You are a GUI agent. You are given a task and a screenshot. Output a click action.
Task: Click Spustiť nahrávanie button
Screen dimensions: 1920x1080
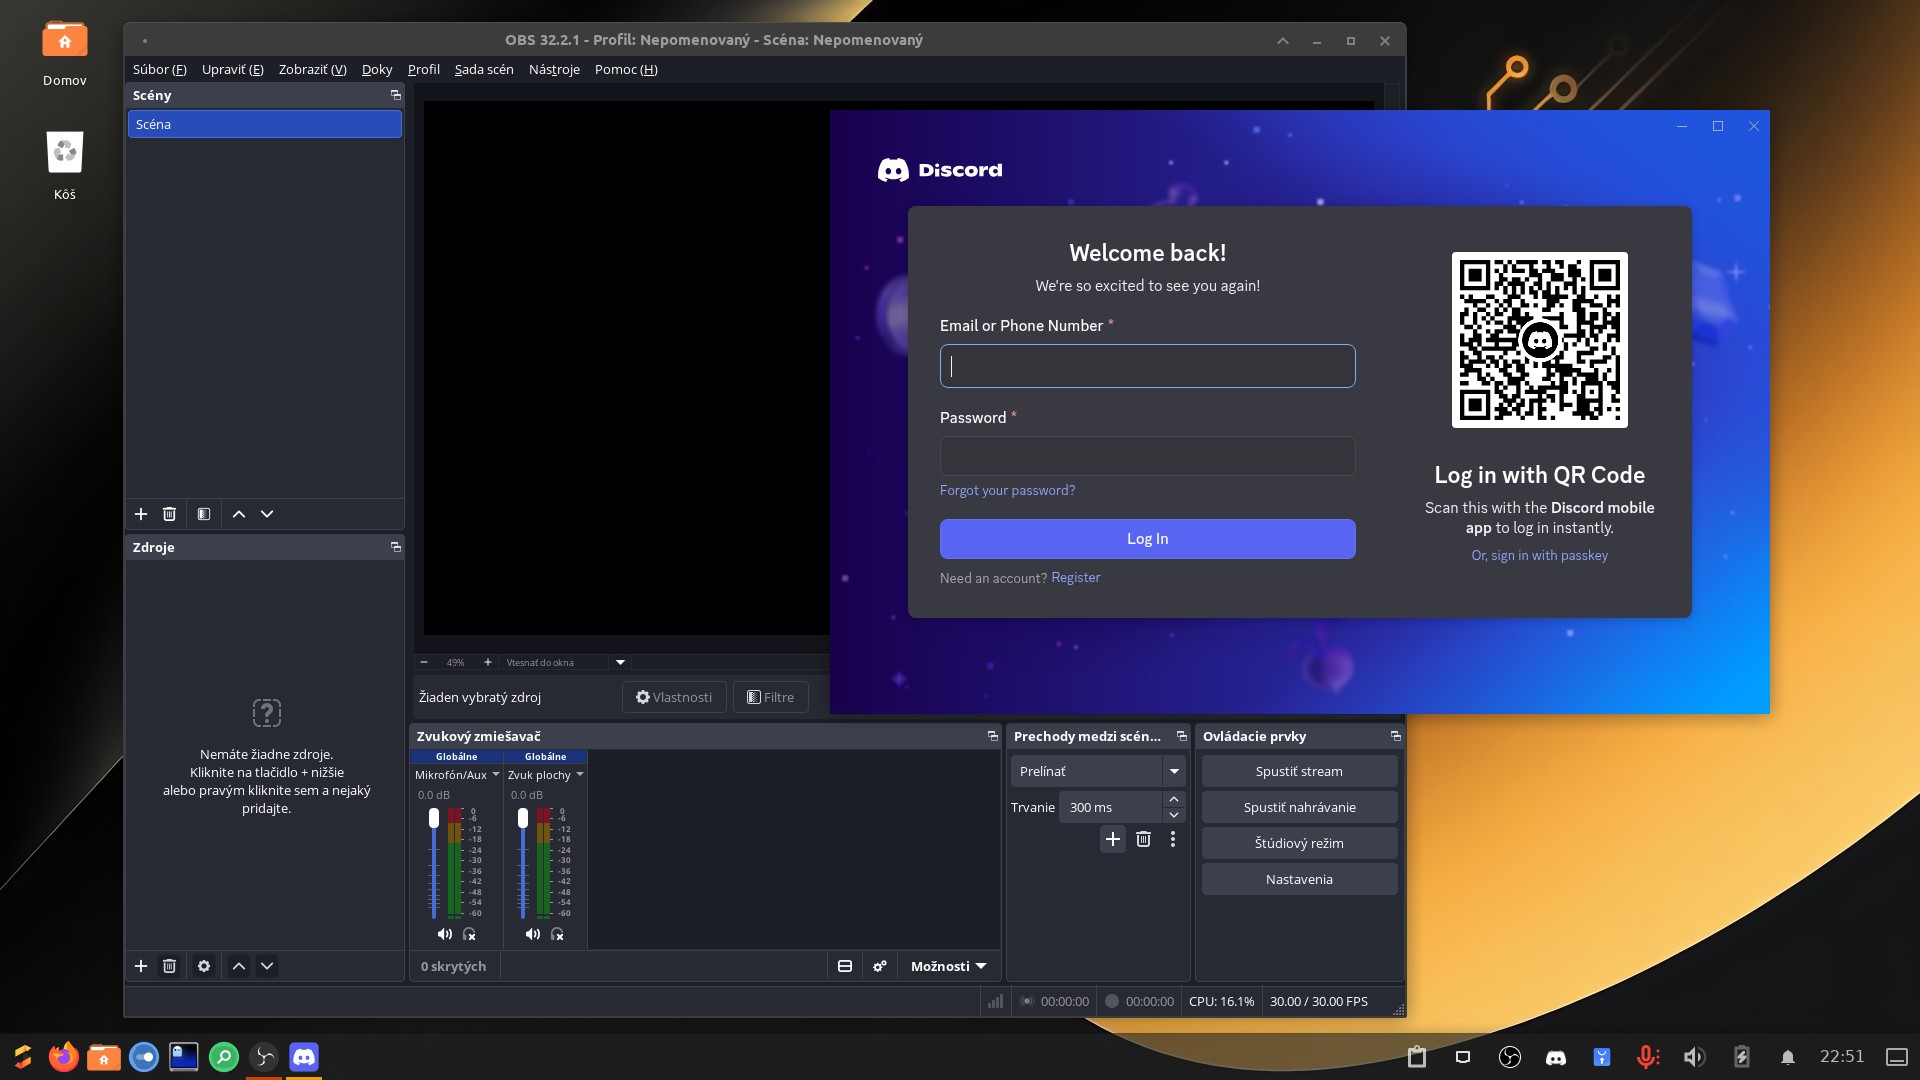pos(1299,807)
